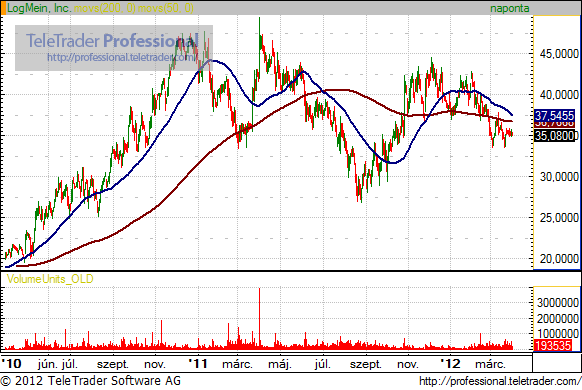
Task: Click the '12 year label on time axis
Action: tap(450, 364)
